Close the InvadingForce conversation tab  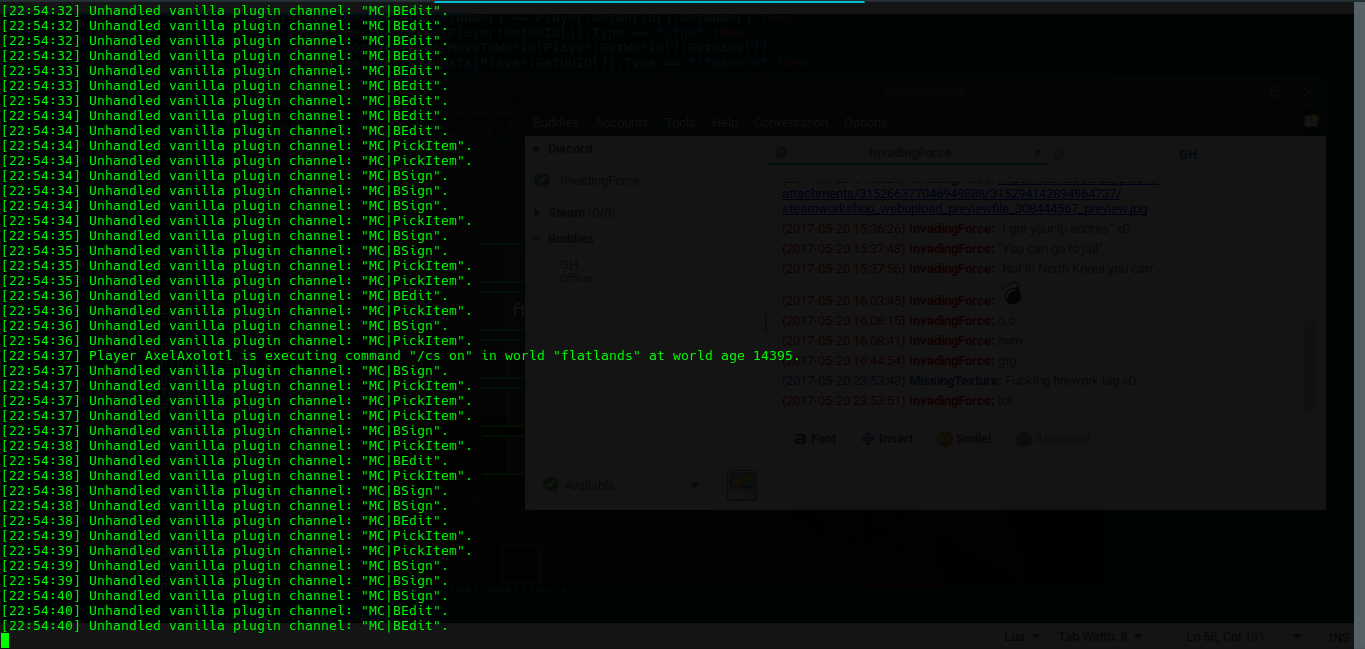(1038, 154)
